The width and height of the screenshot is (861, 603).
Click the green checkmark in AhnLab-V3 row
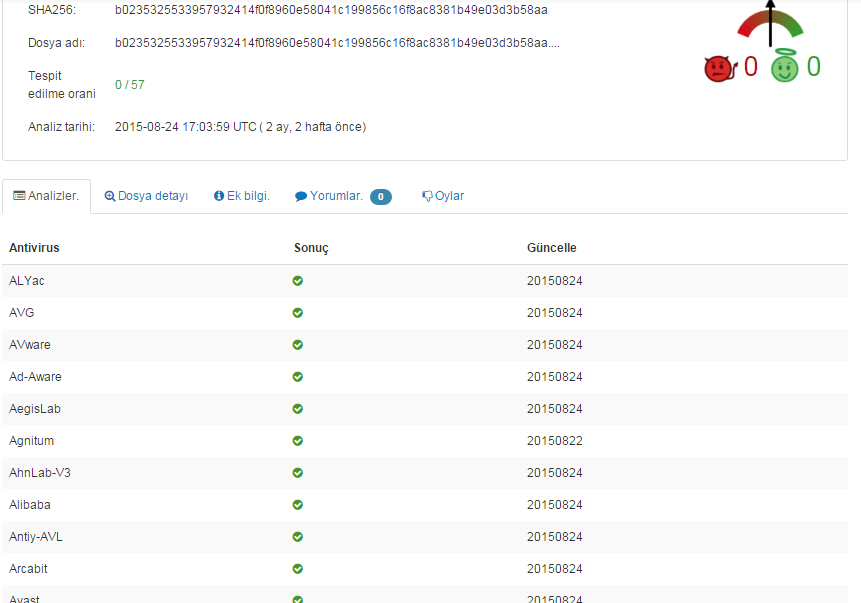pos(298,473)
